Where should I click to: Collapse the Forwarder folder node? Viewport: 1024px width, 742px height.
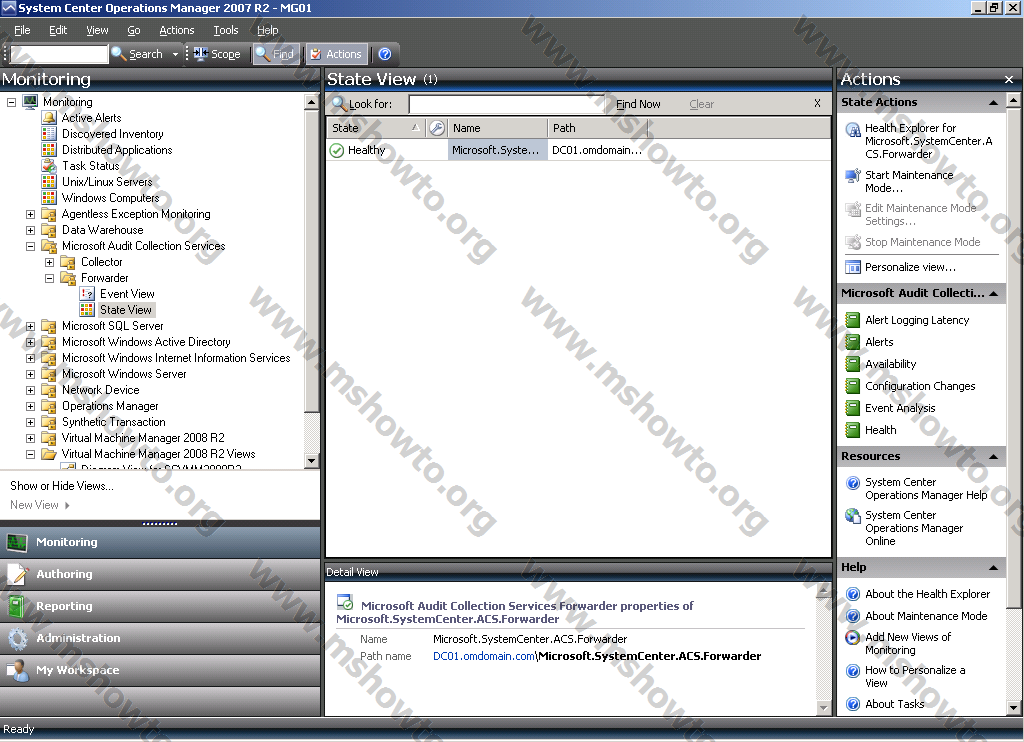coord(50,278)
